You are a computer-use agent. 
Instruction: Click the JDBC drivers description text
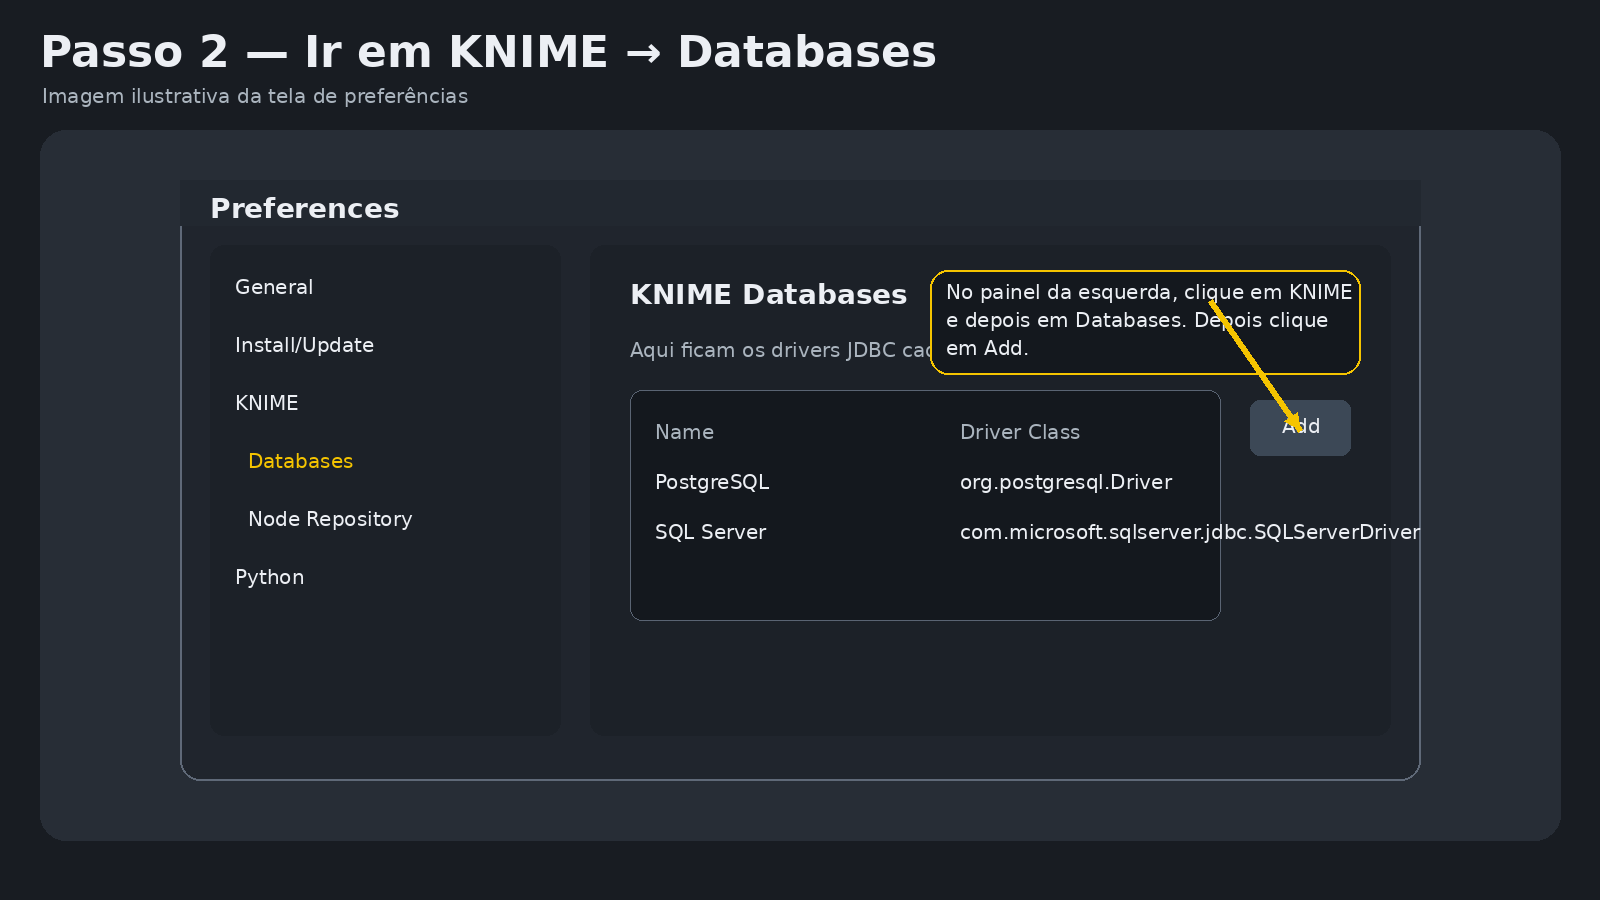[780, 350]
